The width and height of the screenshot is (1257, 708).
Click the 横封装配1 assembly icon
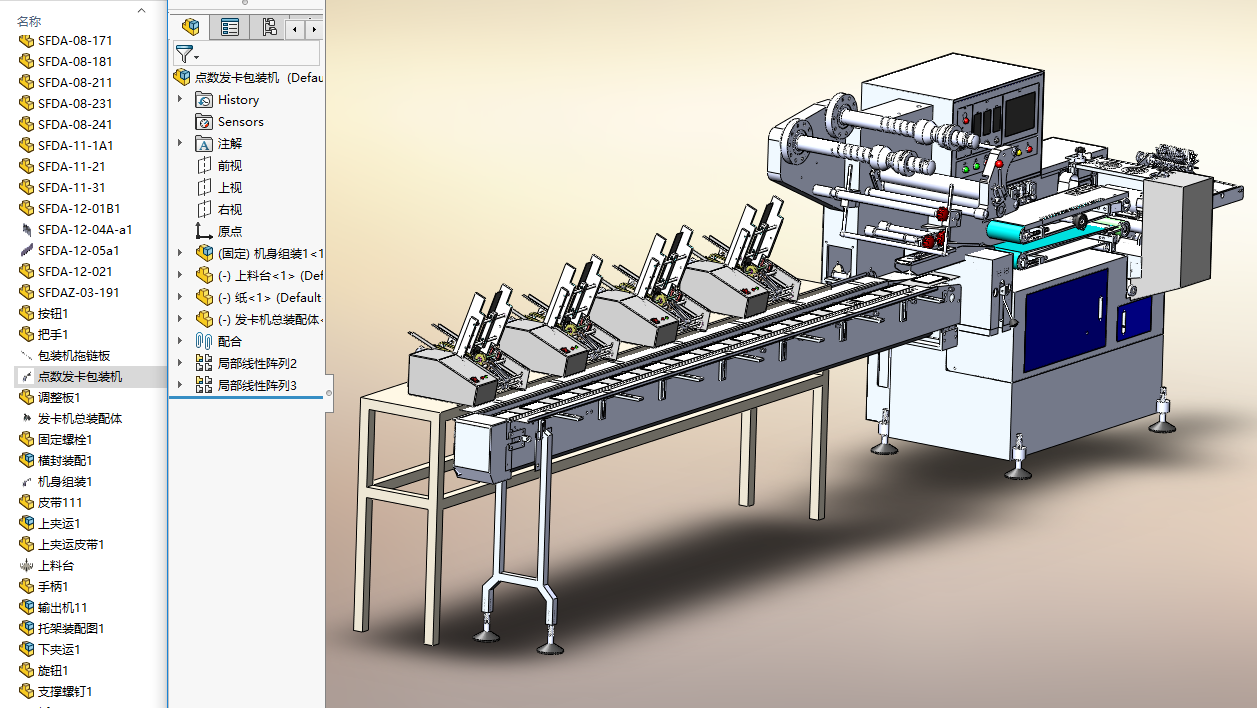26,461
